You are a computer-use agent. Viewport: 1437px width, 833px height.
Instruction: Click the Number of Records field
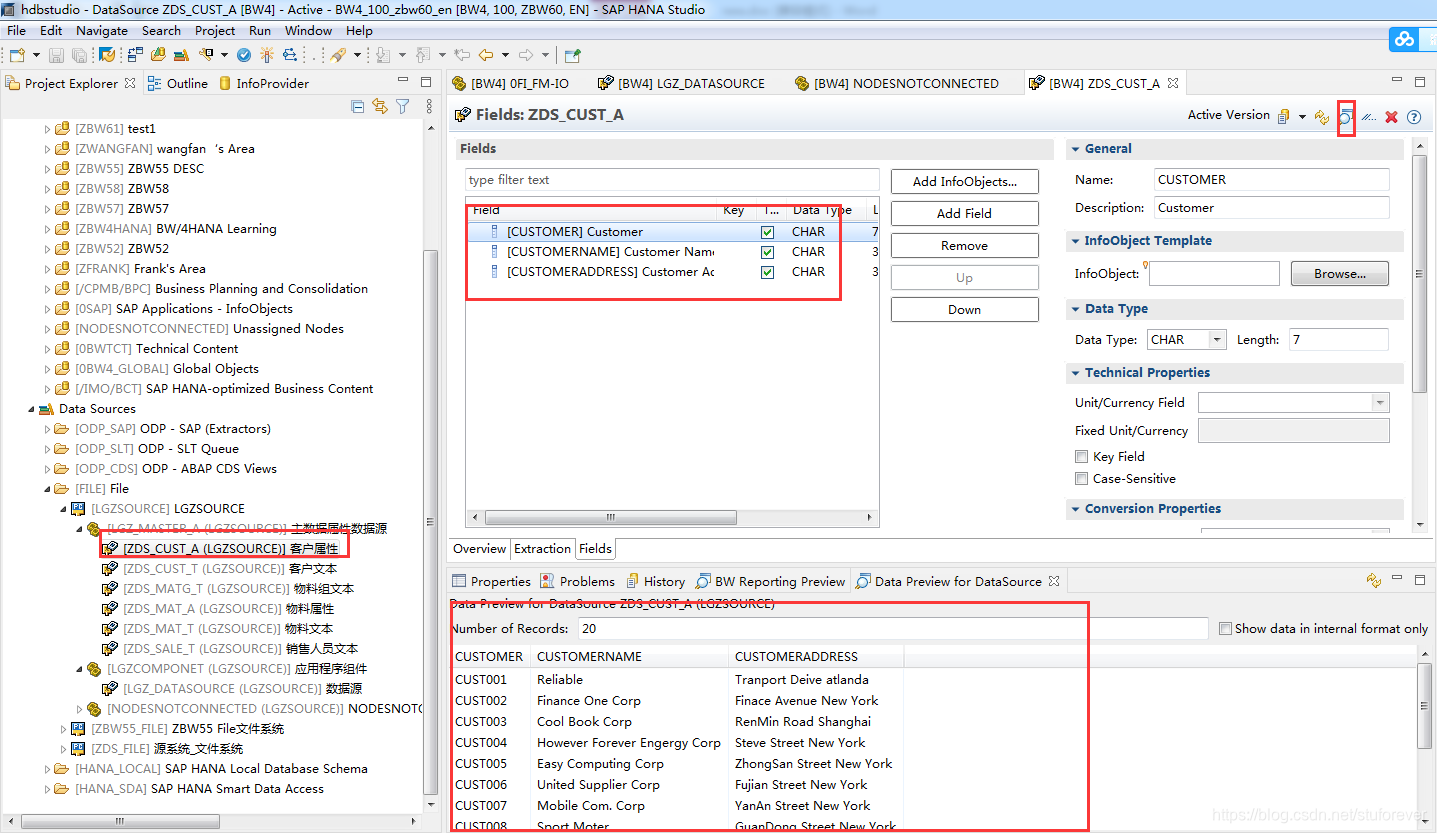(893, 628)
